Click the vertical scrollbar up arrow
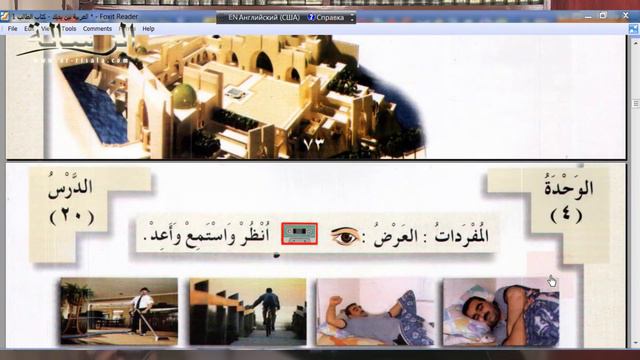Screen dimensions: 640x360 (636, 42)
